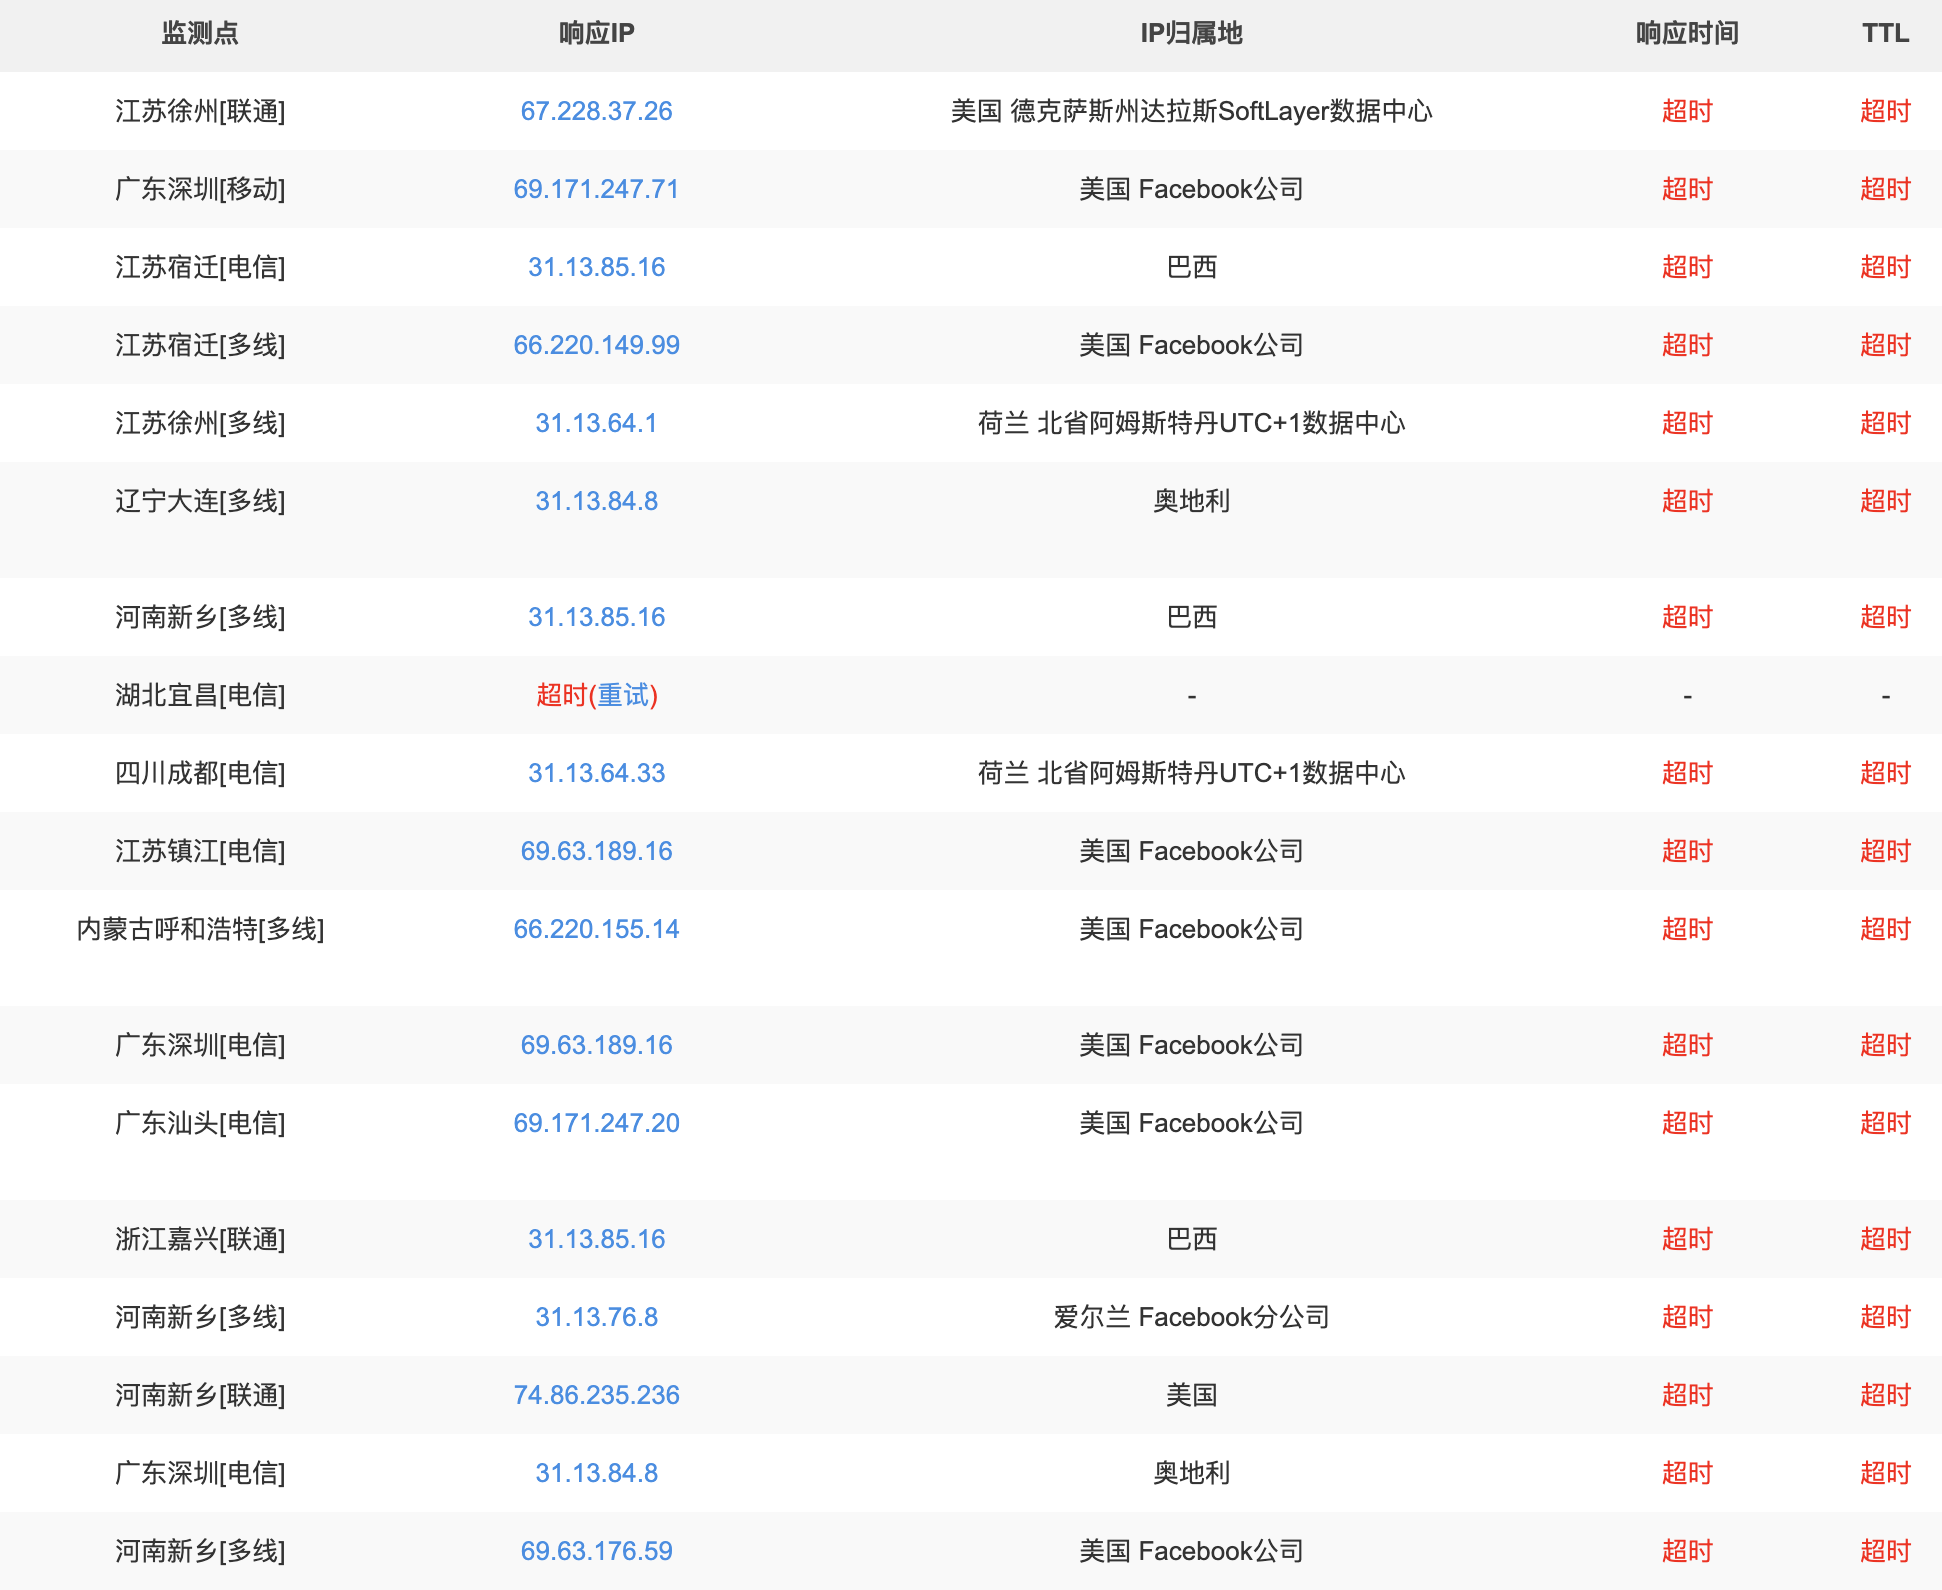This screenshot has height=1590, width=1942.
Task: Click 超时 response time for 内蒙古呼和浩特[多线]
Action: (1687, 929)
